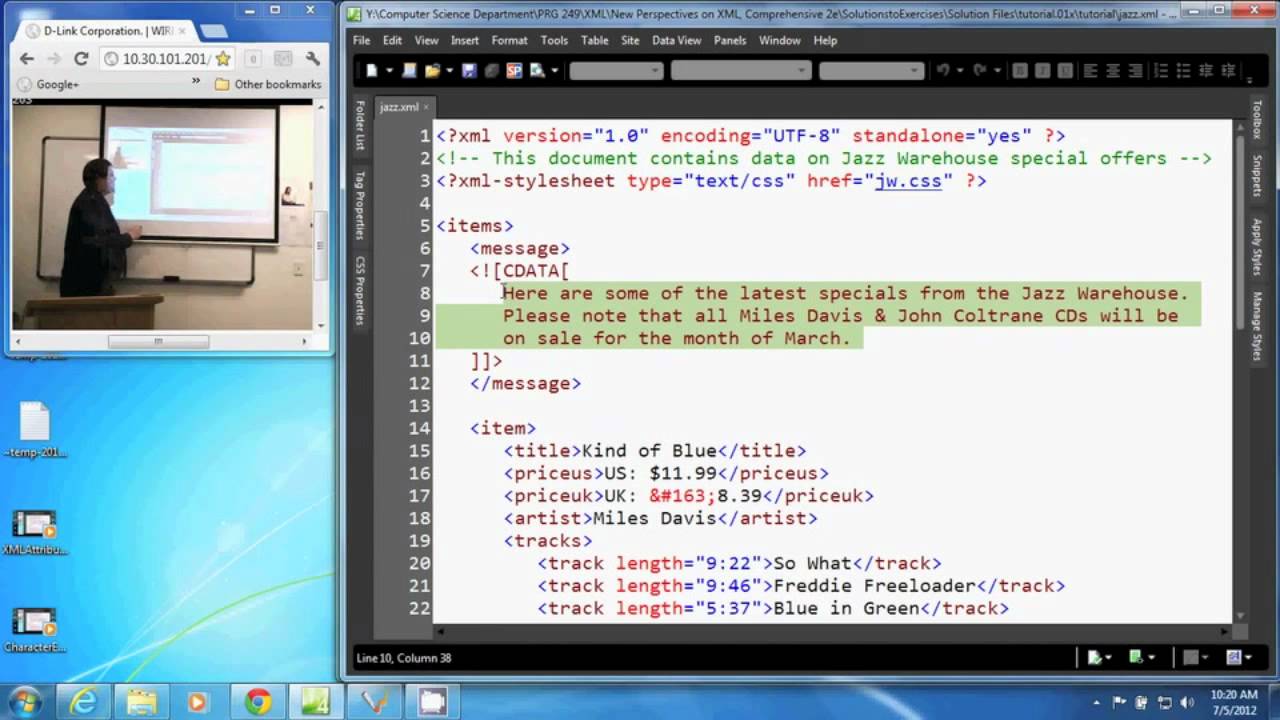Toggle Italic formatting button

pyautogui.click(x=1043, y=70)
